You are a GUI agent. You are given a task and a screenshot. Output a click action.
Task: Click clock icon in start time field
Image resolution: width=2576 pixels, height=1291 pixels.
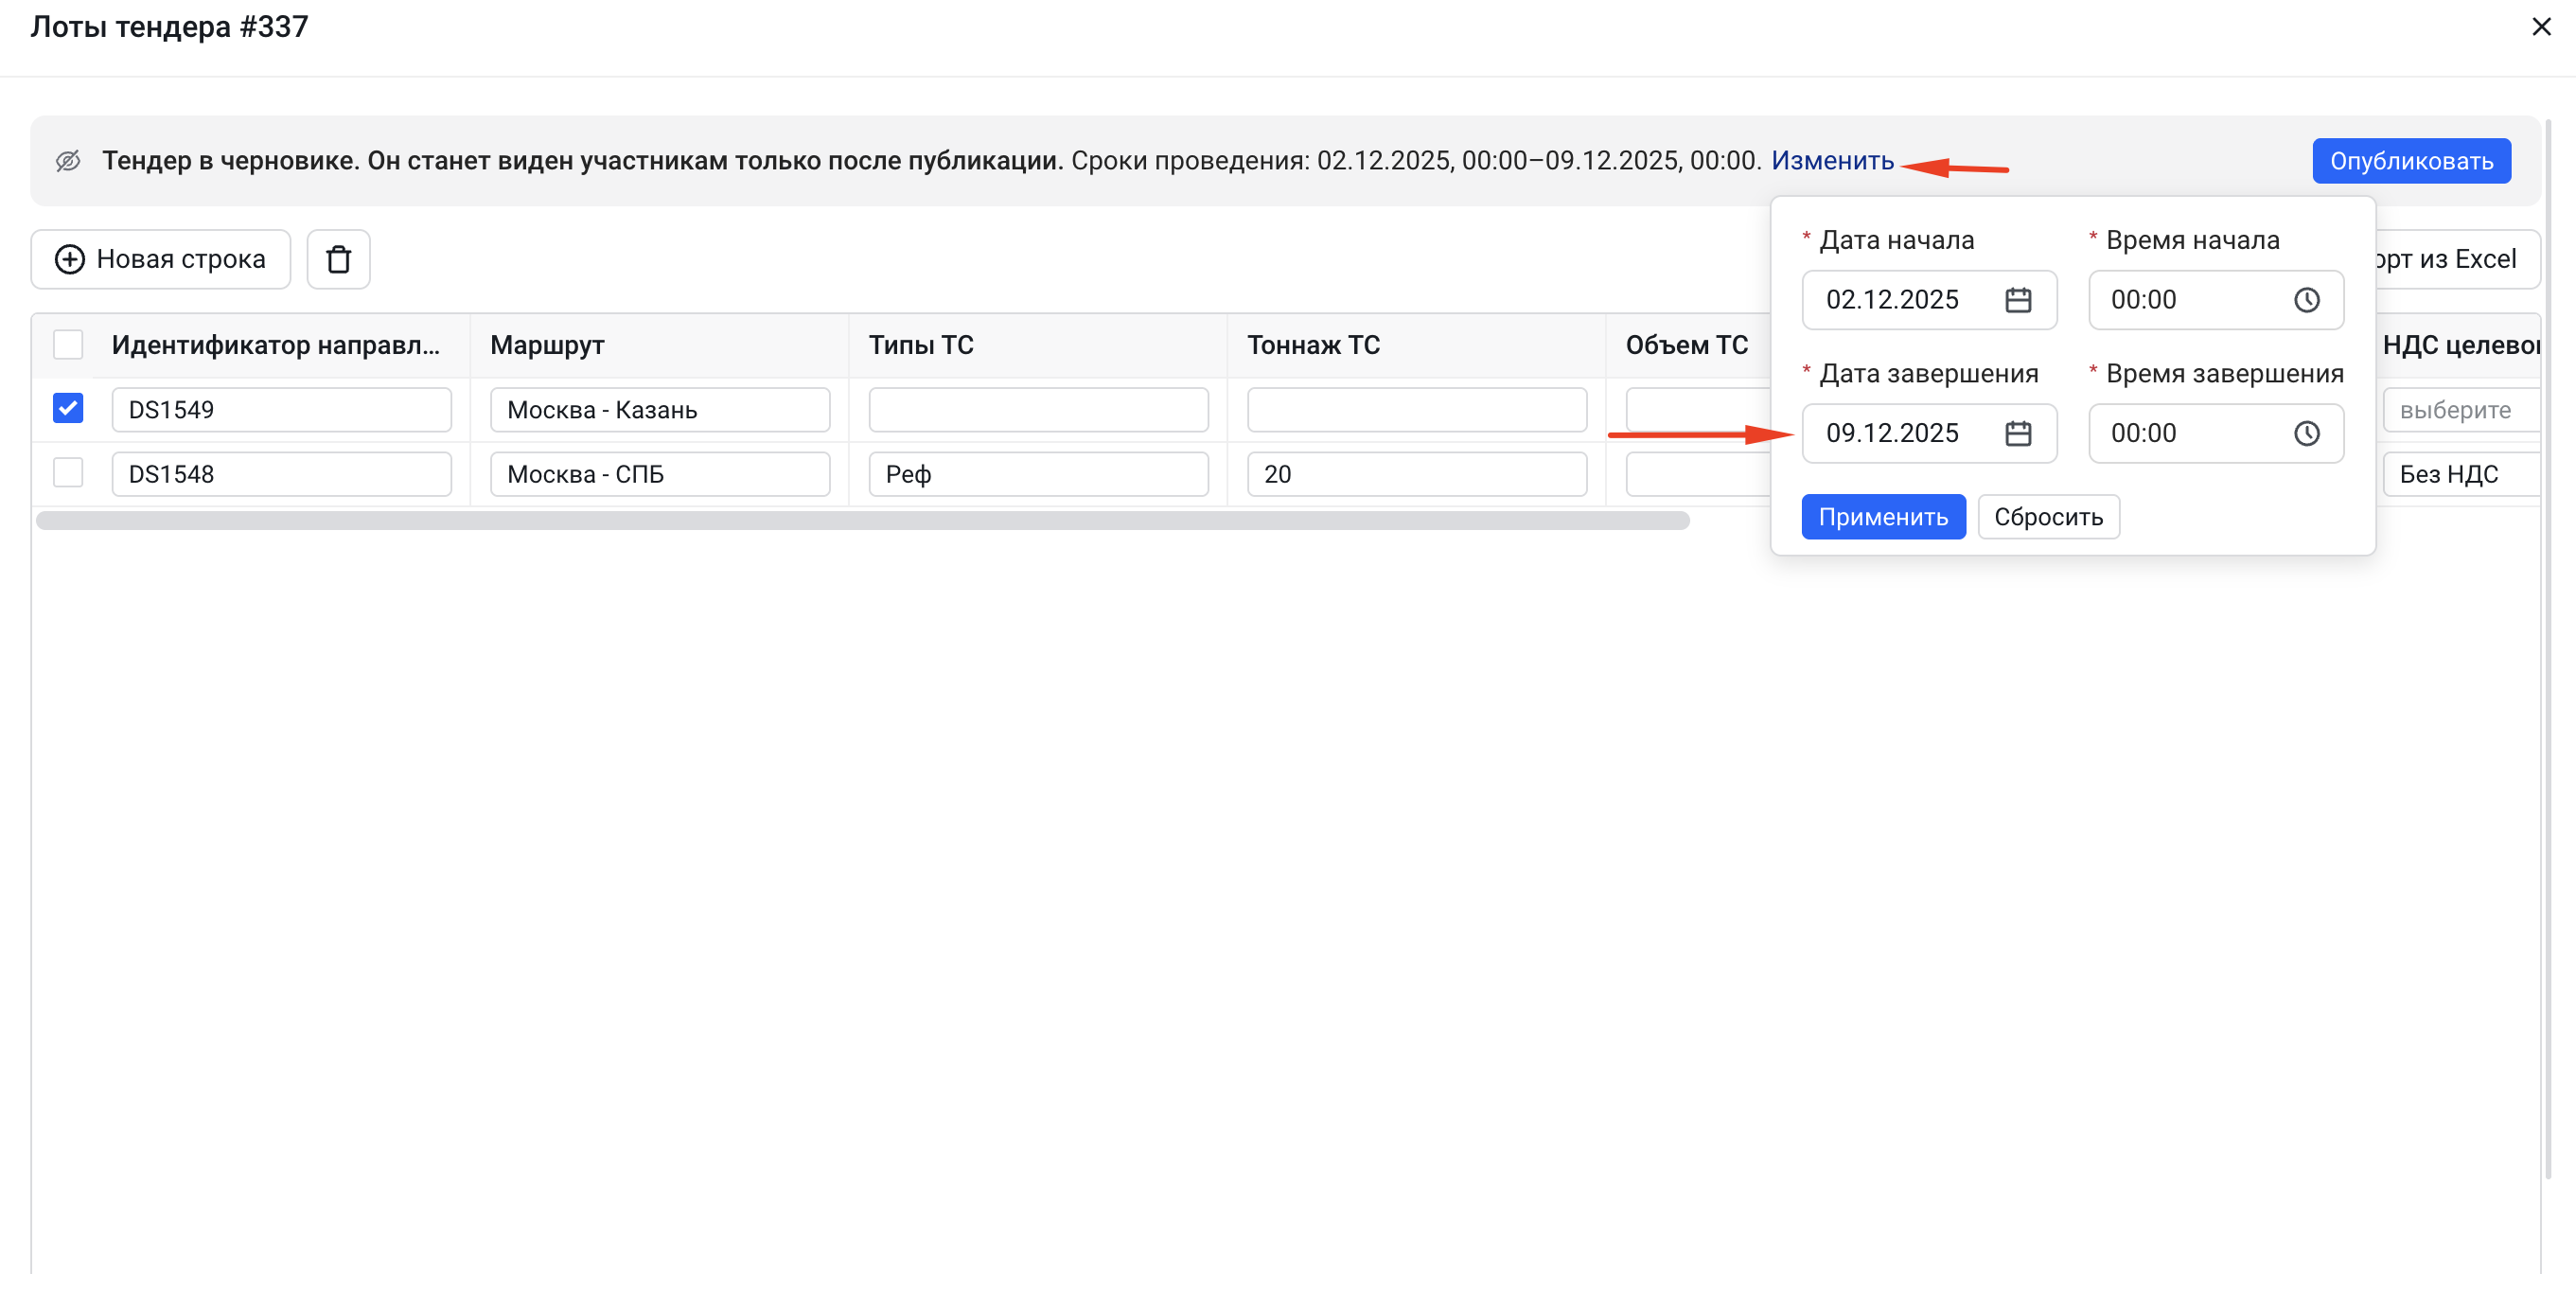[x=2306, y=300]
